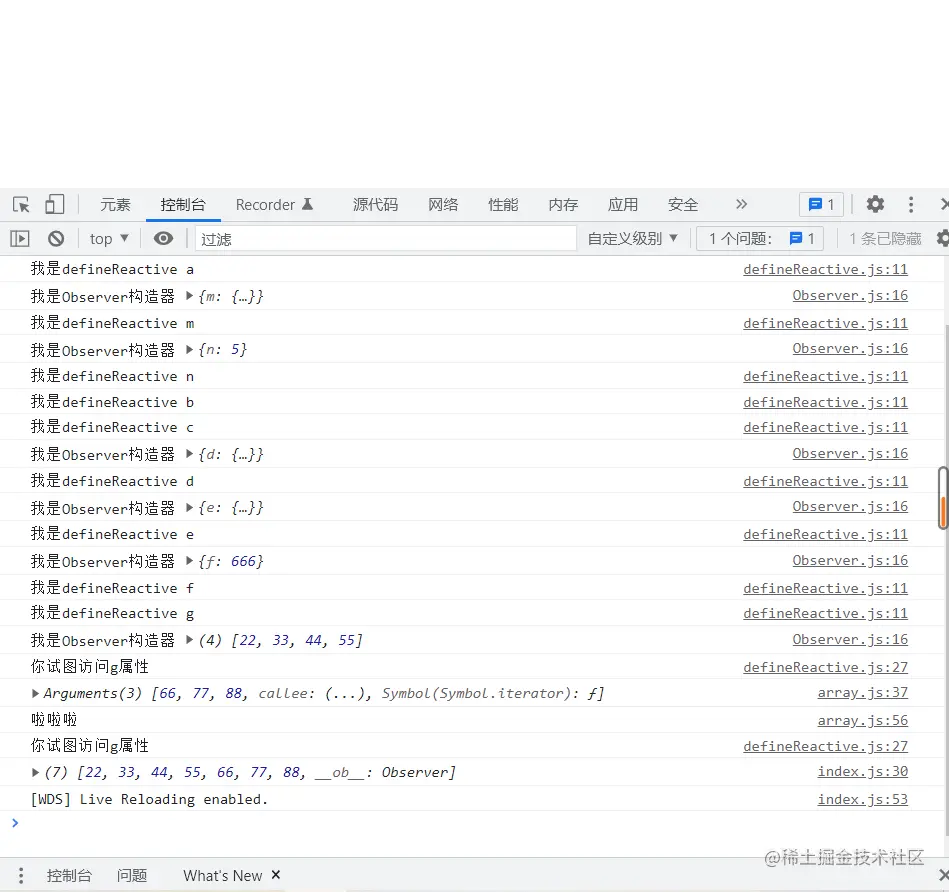Expand the (7) array with Observer

pyautogui.click(x=34, y=772)
